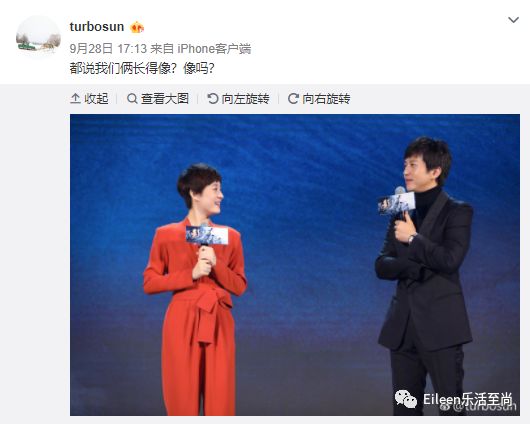This screenshot has height=424, width=530.
Task: Rotate image with 向左旋转
Action: tap(245, 99)
